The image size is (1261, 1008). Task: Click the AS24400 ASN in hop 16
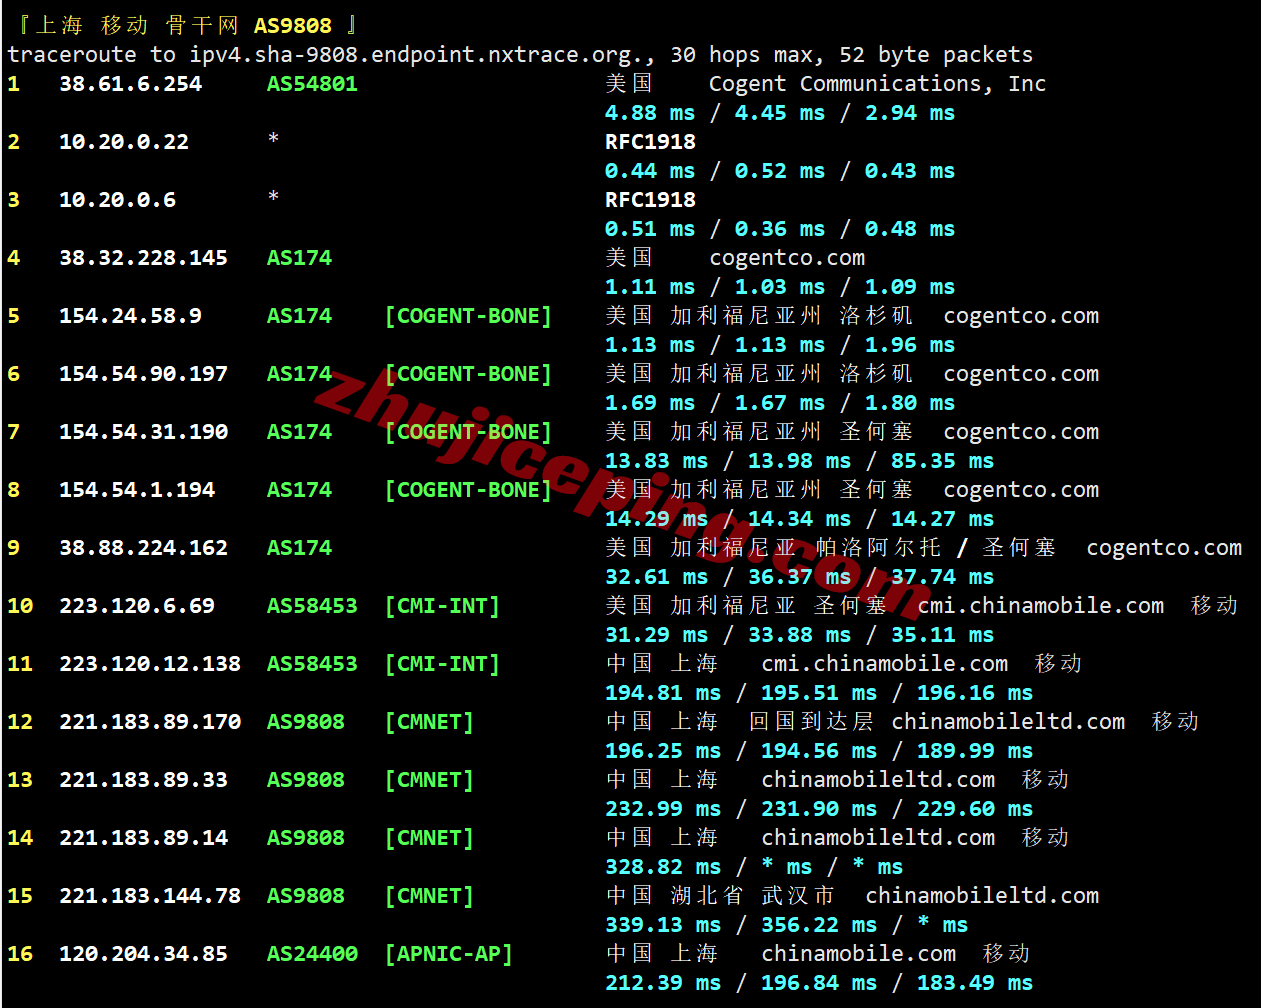point(312,954)
